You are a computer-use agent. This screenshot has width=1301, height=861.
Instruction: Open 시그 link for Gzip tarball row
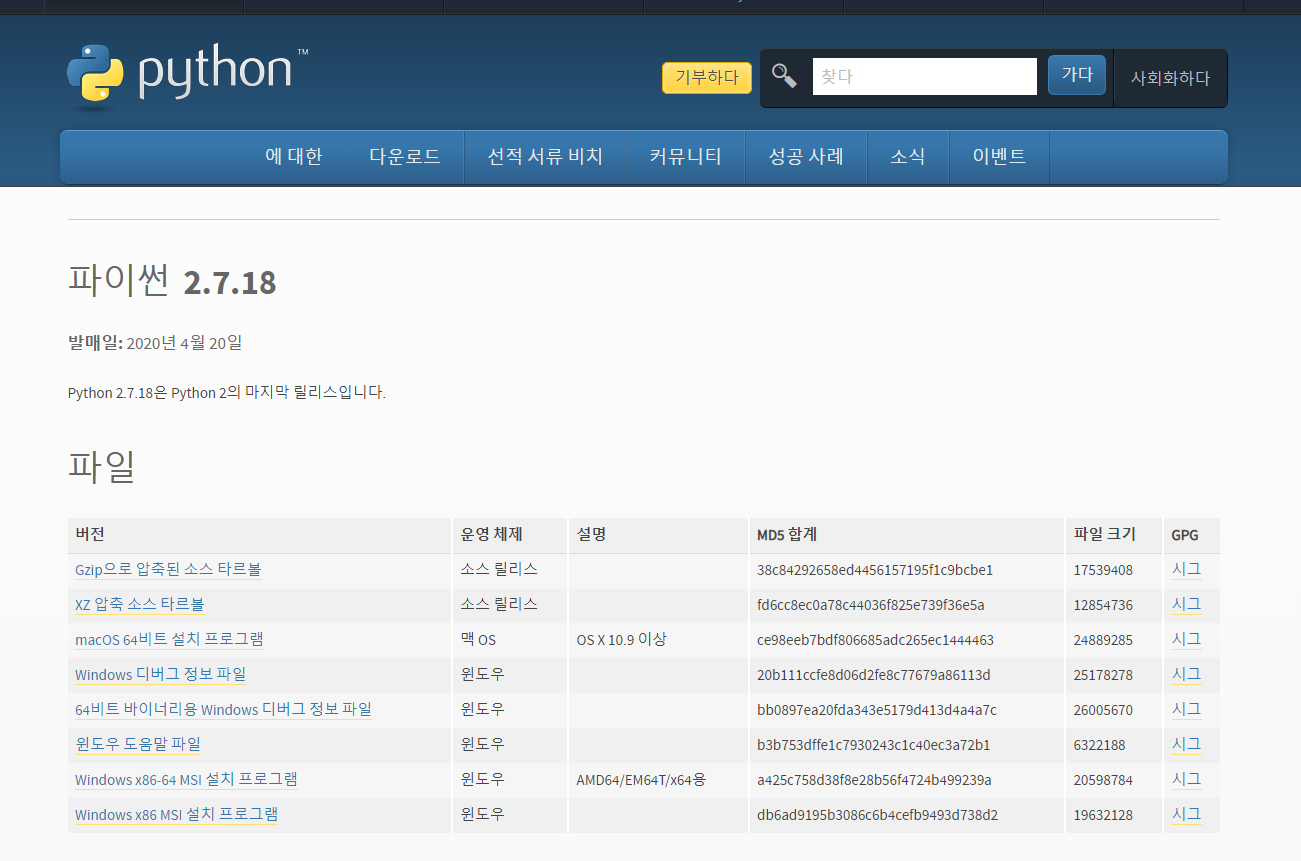pyautogui.click(x=1186, y=570)
